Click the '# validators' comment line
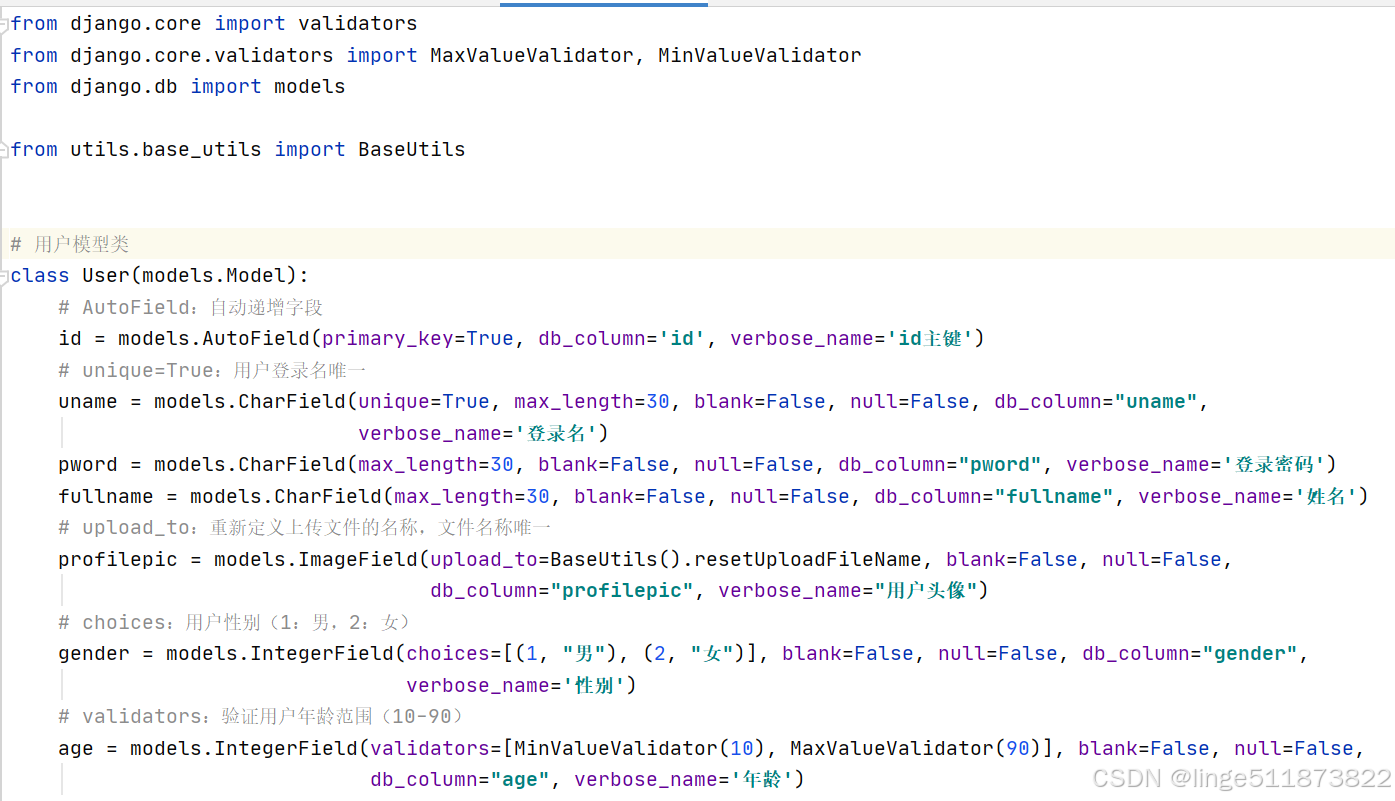1395x801 pixels. click(x=260, y=716)
